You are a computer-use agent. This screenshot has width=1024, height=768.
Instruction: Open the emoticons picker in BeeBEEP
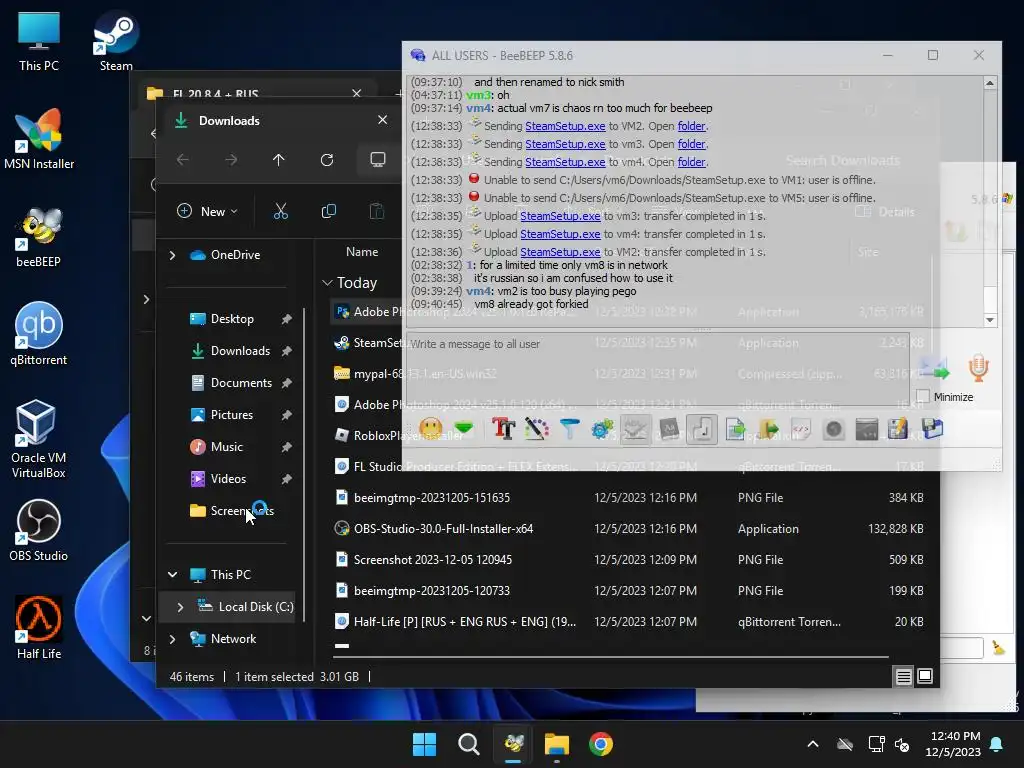[x=431, y=429]
